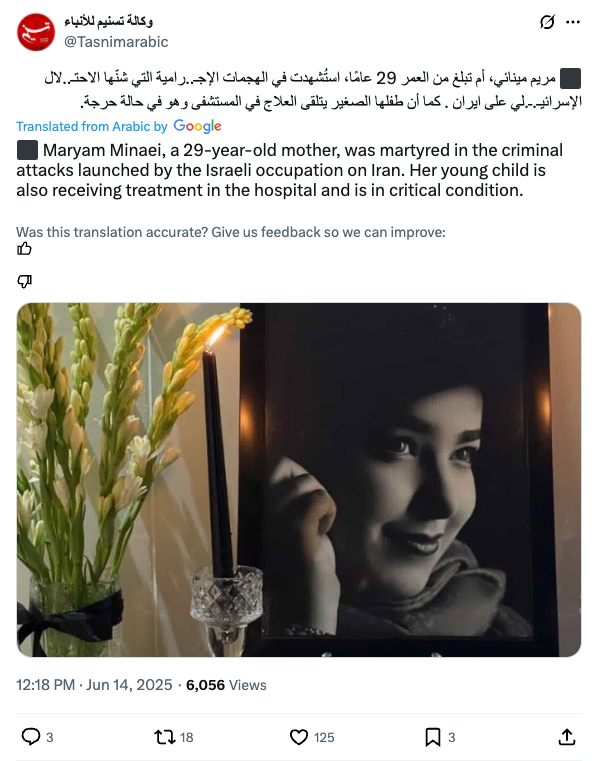The image size is (598, 761).
Task: Click the Google logo in translation notice
Action: [x=198, y=126]
